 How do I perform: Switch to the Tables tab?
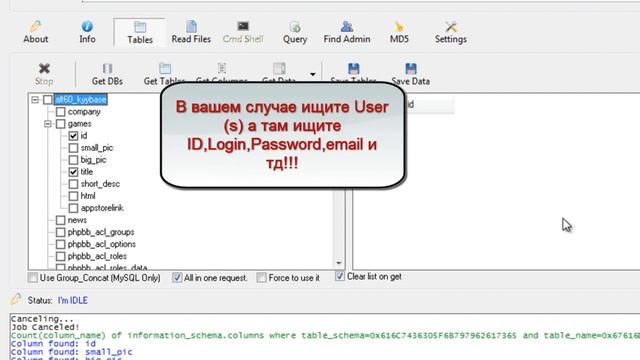click(140, 33)
